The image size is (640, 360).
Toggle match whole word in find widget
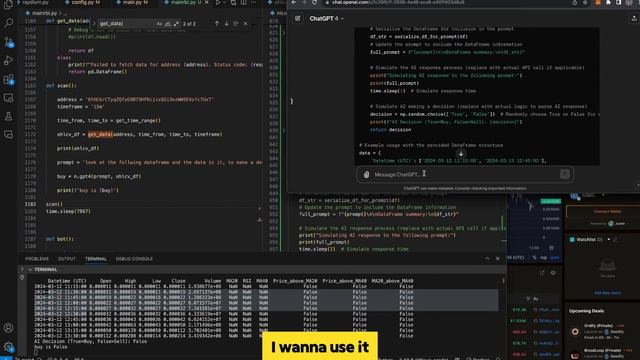(168, 24)
